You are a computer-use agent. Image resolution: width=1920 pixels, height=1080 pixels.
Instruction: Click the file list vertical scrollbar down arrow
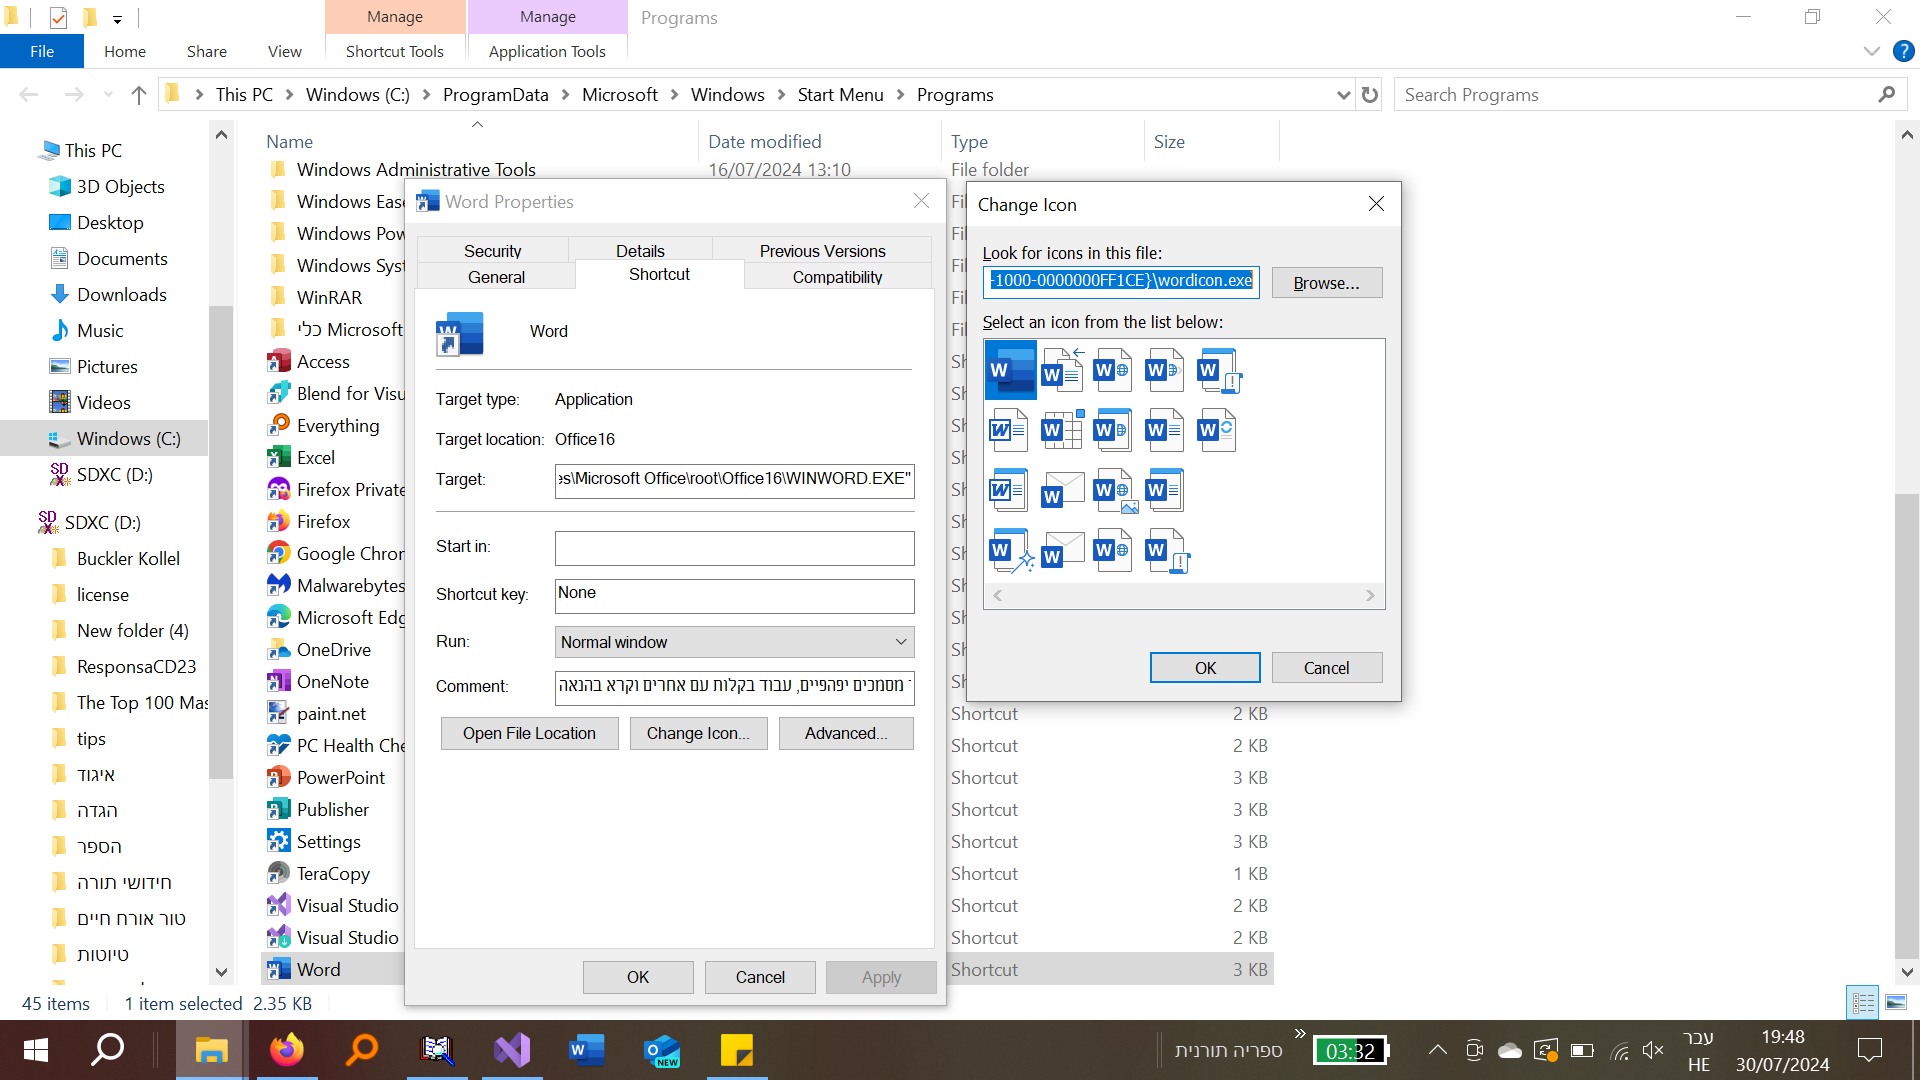[1907, 971]
